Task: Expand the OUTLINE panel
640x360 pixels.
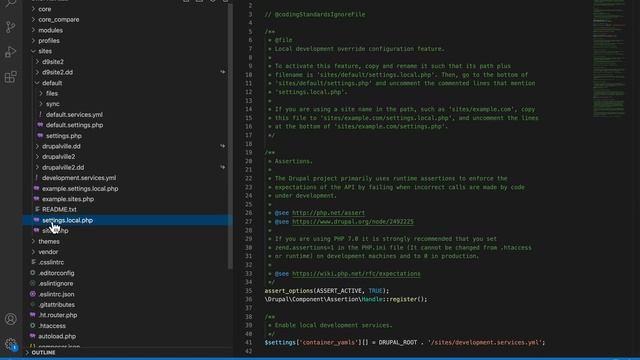Action: [27, 352]
